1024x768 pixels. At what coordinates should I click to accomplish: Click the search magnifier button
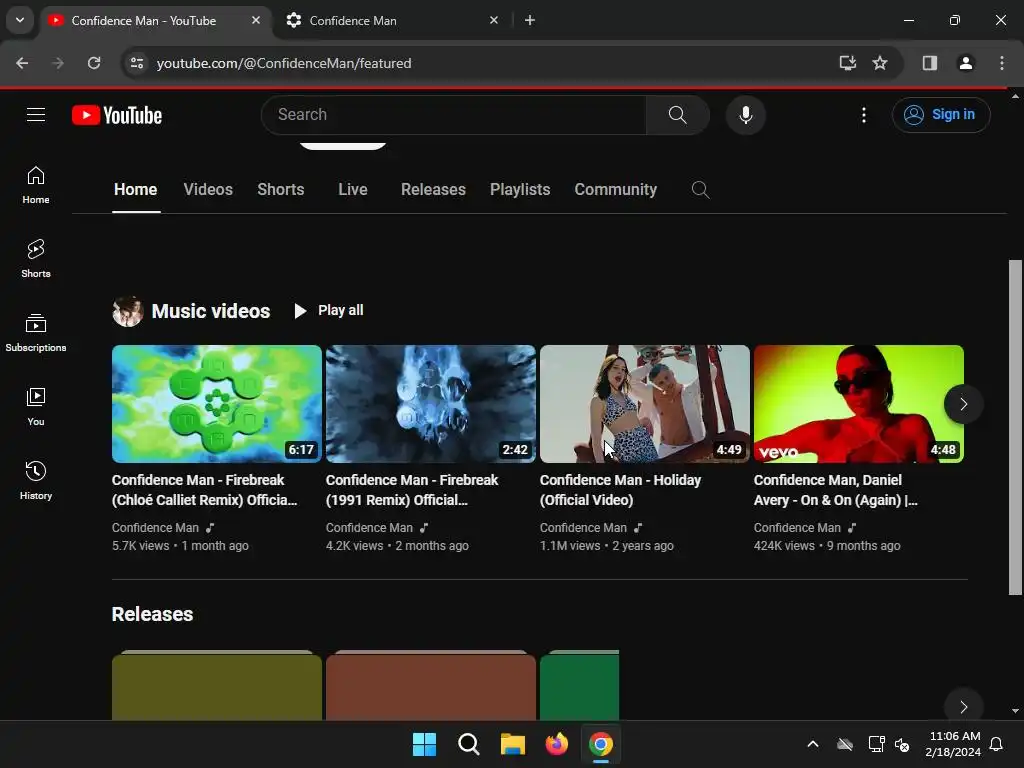[677, 115]
